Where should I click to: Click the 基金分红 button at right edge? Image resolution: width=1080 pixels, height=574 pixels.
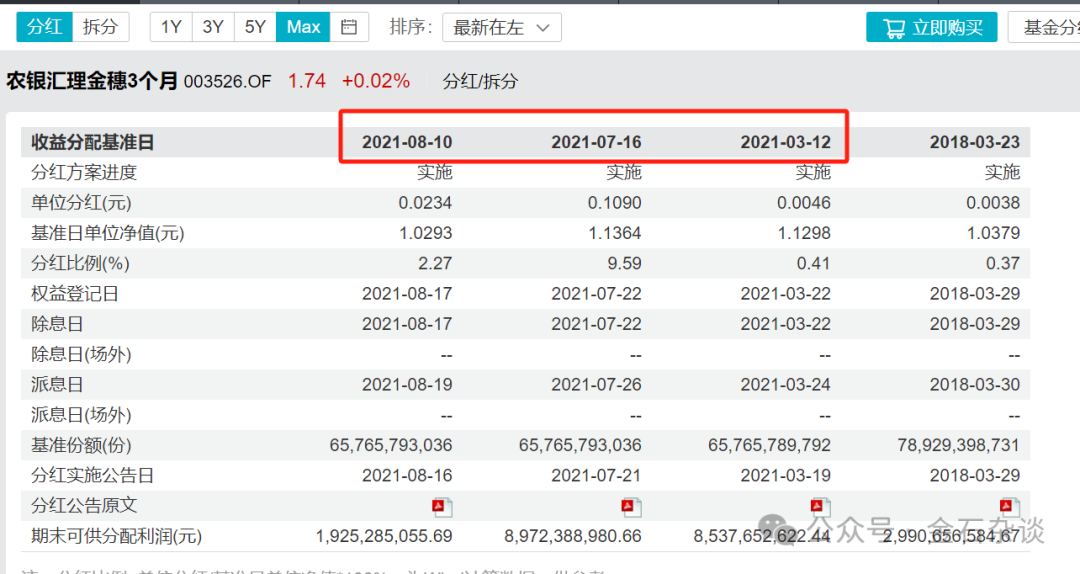1045,28
